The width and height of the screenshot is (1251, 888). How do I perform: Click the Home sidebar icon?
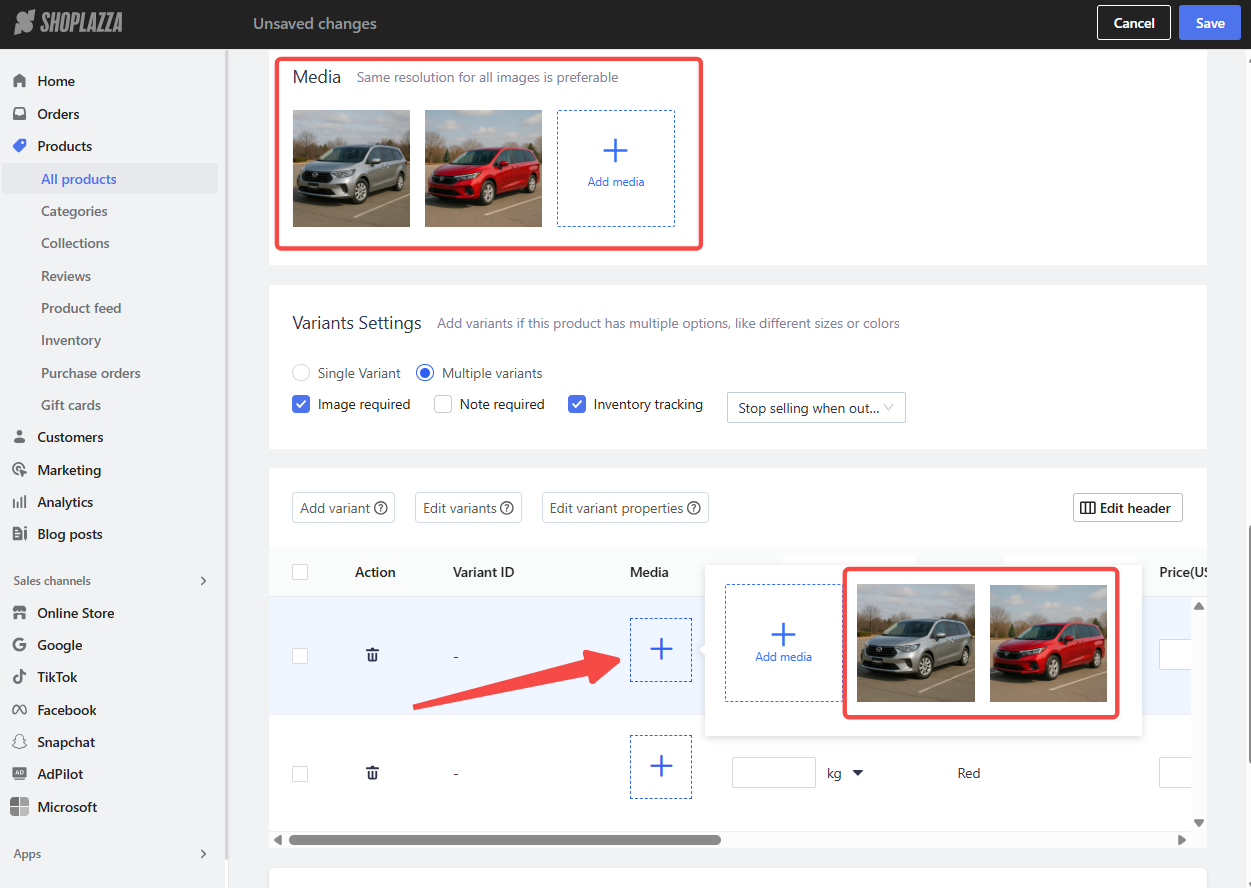[x=19, y=81]
